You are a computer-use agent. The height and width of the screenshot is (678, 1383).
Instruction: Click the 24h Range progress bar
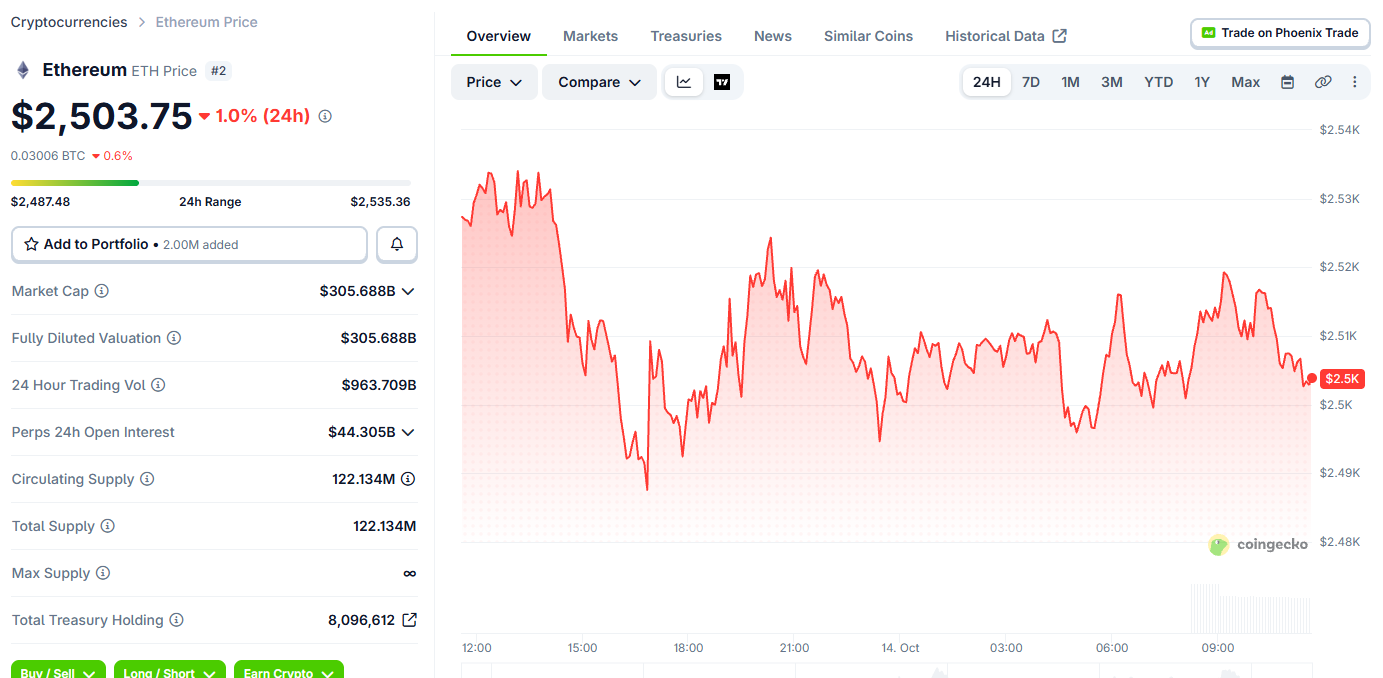pyautogui.click(x=211, y=183)
